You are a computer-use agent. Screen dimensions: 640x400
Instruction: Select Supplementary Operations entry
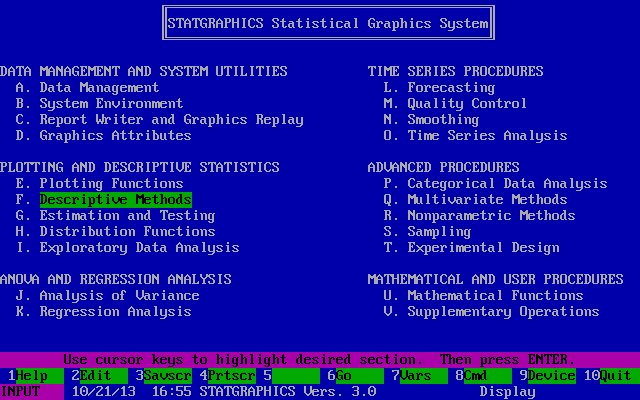(x=503, y=312)
